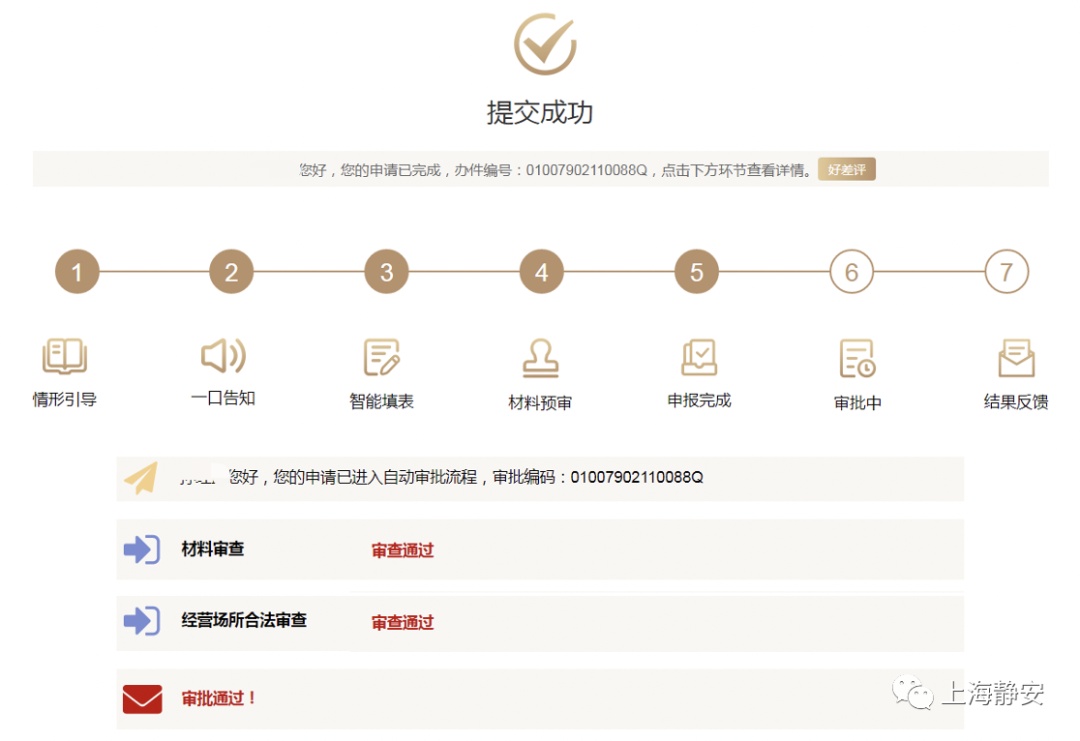1080x741 pixels.
Task: Open the 结果反馈 envelope icon
Action: point(1016,358)
